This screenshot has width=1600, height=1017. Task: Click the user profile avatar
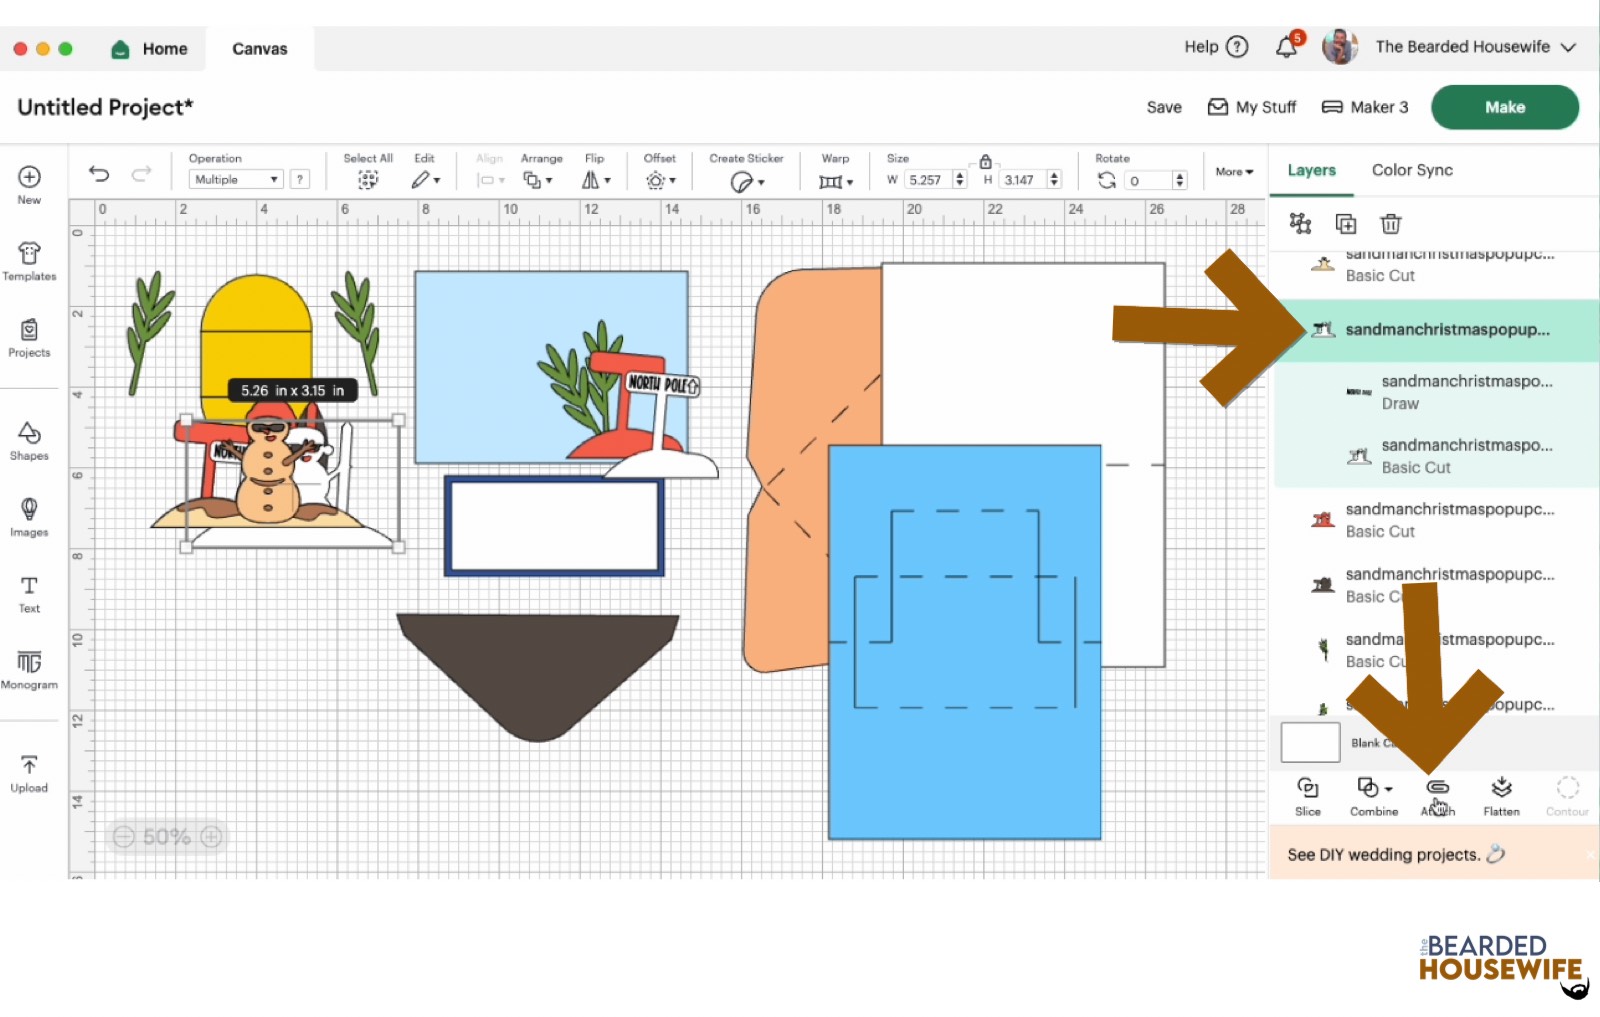tap(1340, 46)
